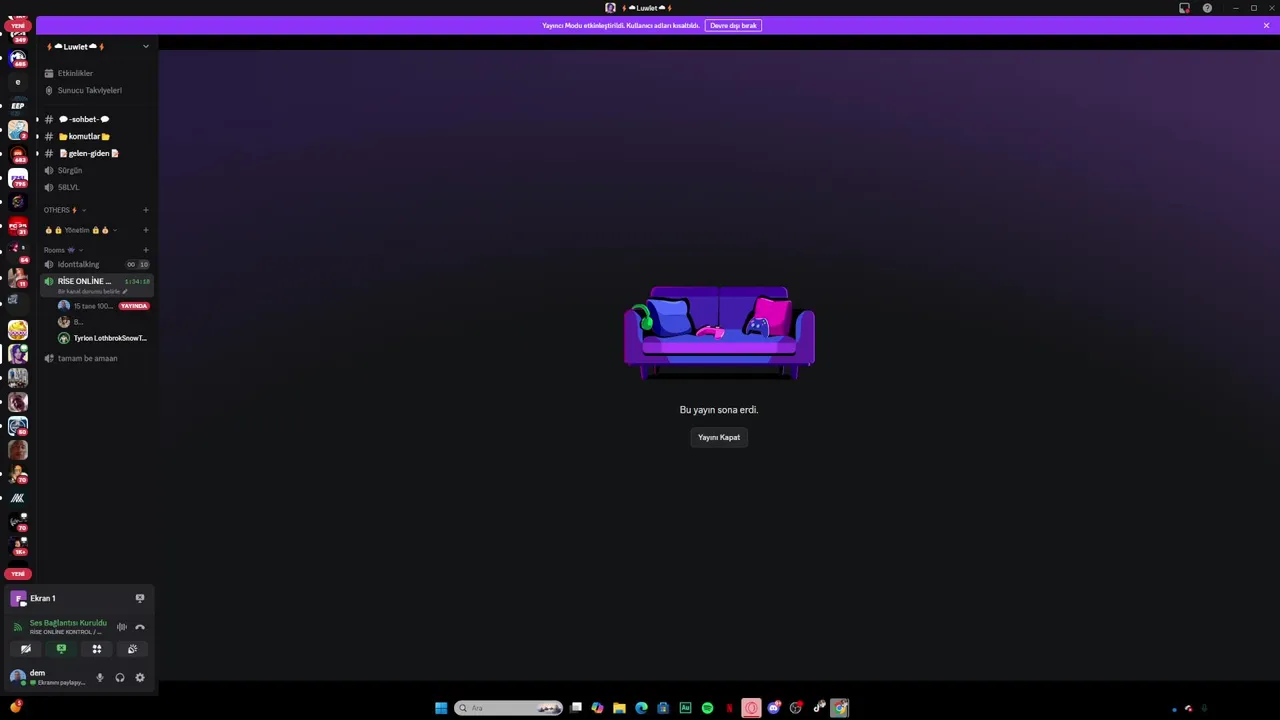Viewport: 1280px width, 720px height.
Task: Open the Etkinlikler events entry
Action: coord(96,73)
